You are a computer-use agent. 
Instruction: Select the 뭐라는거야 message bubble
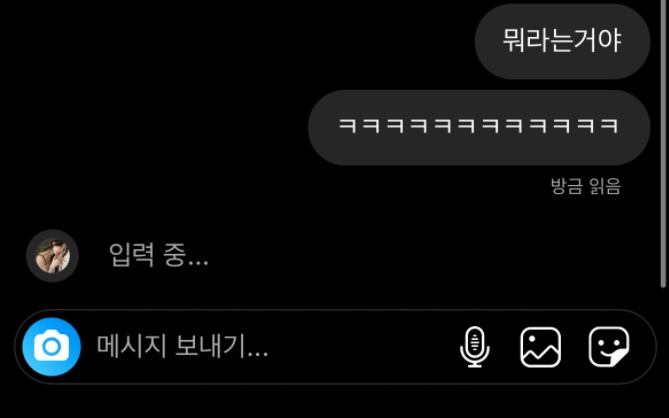[562, 41]
